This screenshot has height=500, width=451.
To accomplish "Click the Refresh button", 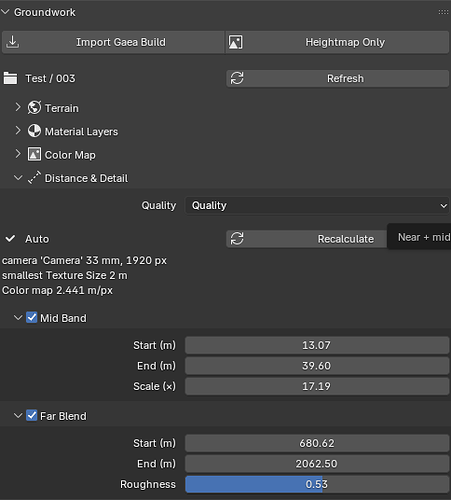I will (x=338, y=78).
